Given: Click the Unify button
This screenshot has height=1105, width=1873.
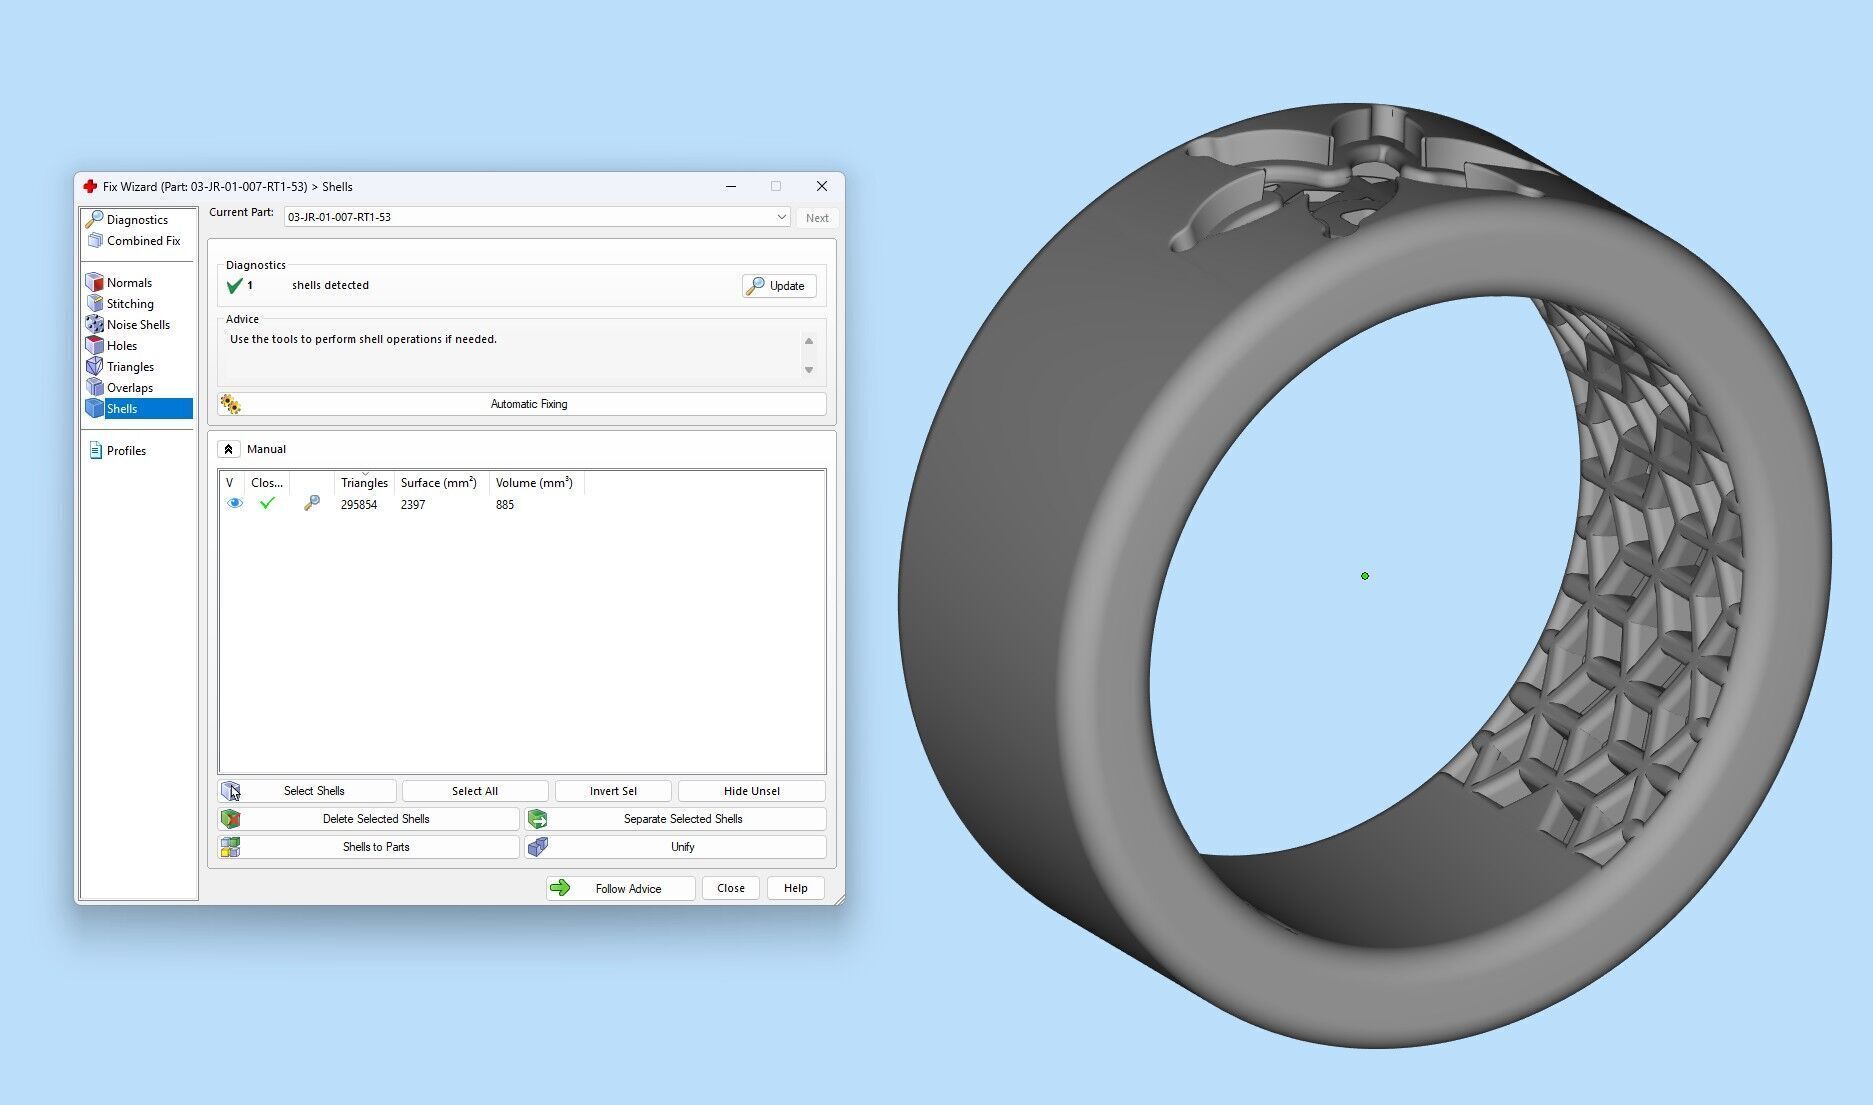Looking at the screenshot, I should pos(676,847).
